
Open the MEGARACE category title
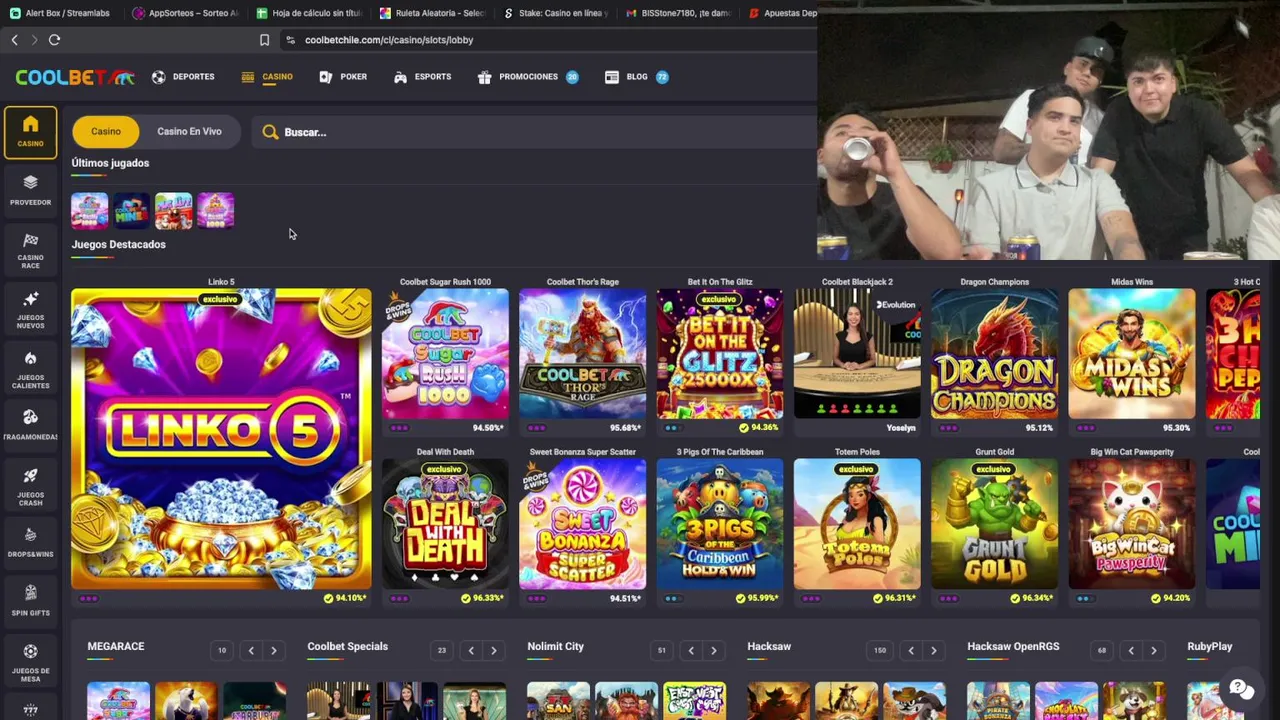click(116, 646)
